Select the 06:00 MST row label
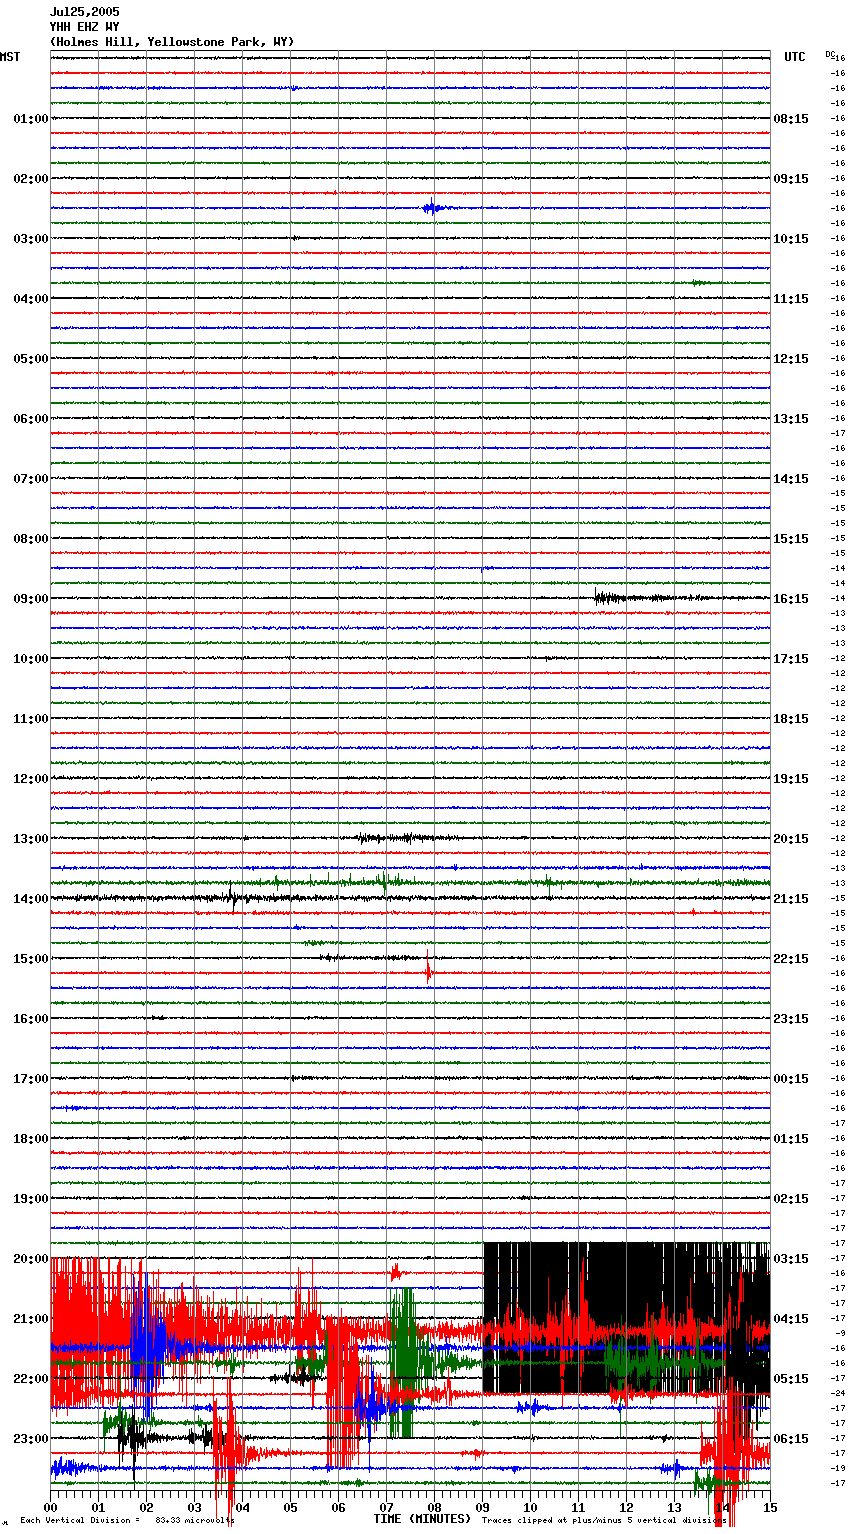The image size is (850, 1534). pos(30,419)
